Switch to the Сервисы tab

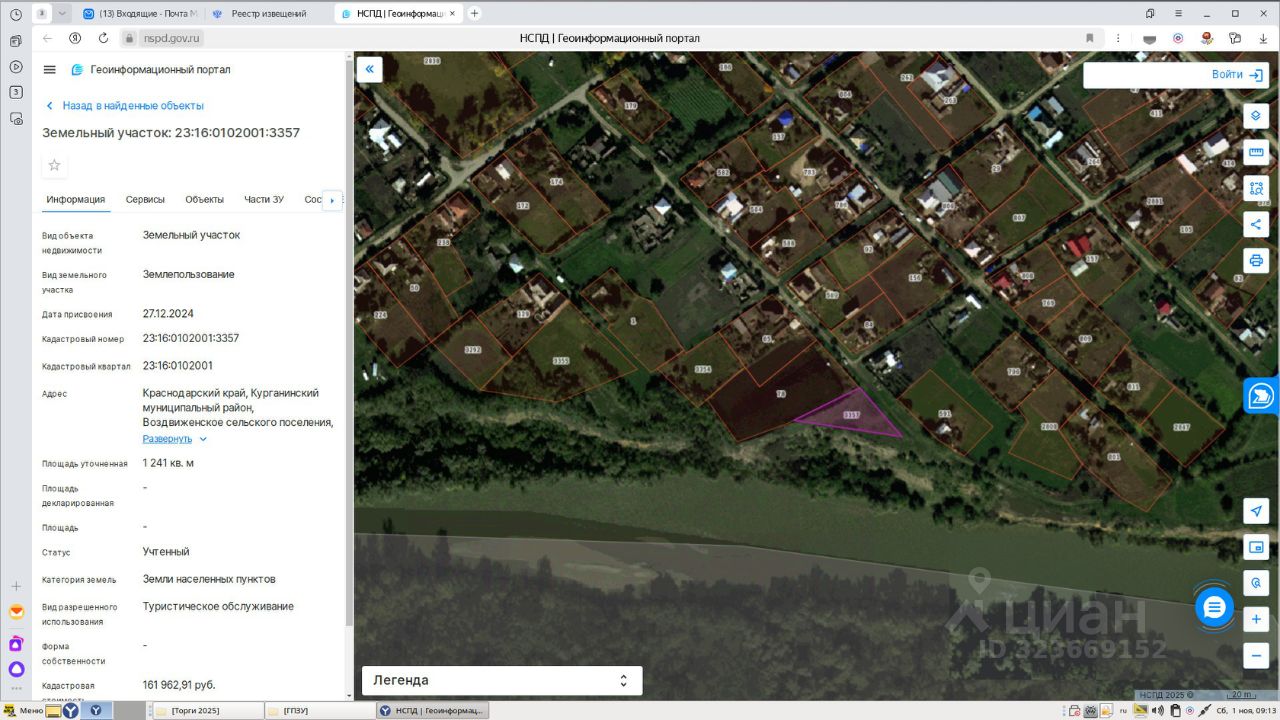145,199
